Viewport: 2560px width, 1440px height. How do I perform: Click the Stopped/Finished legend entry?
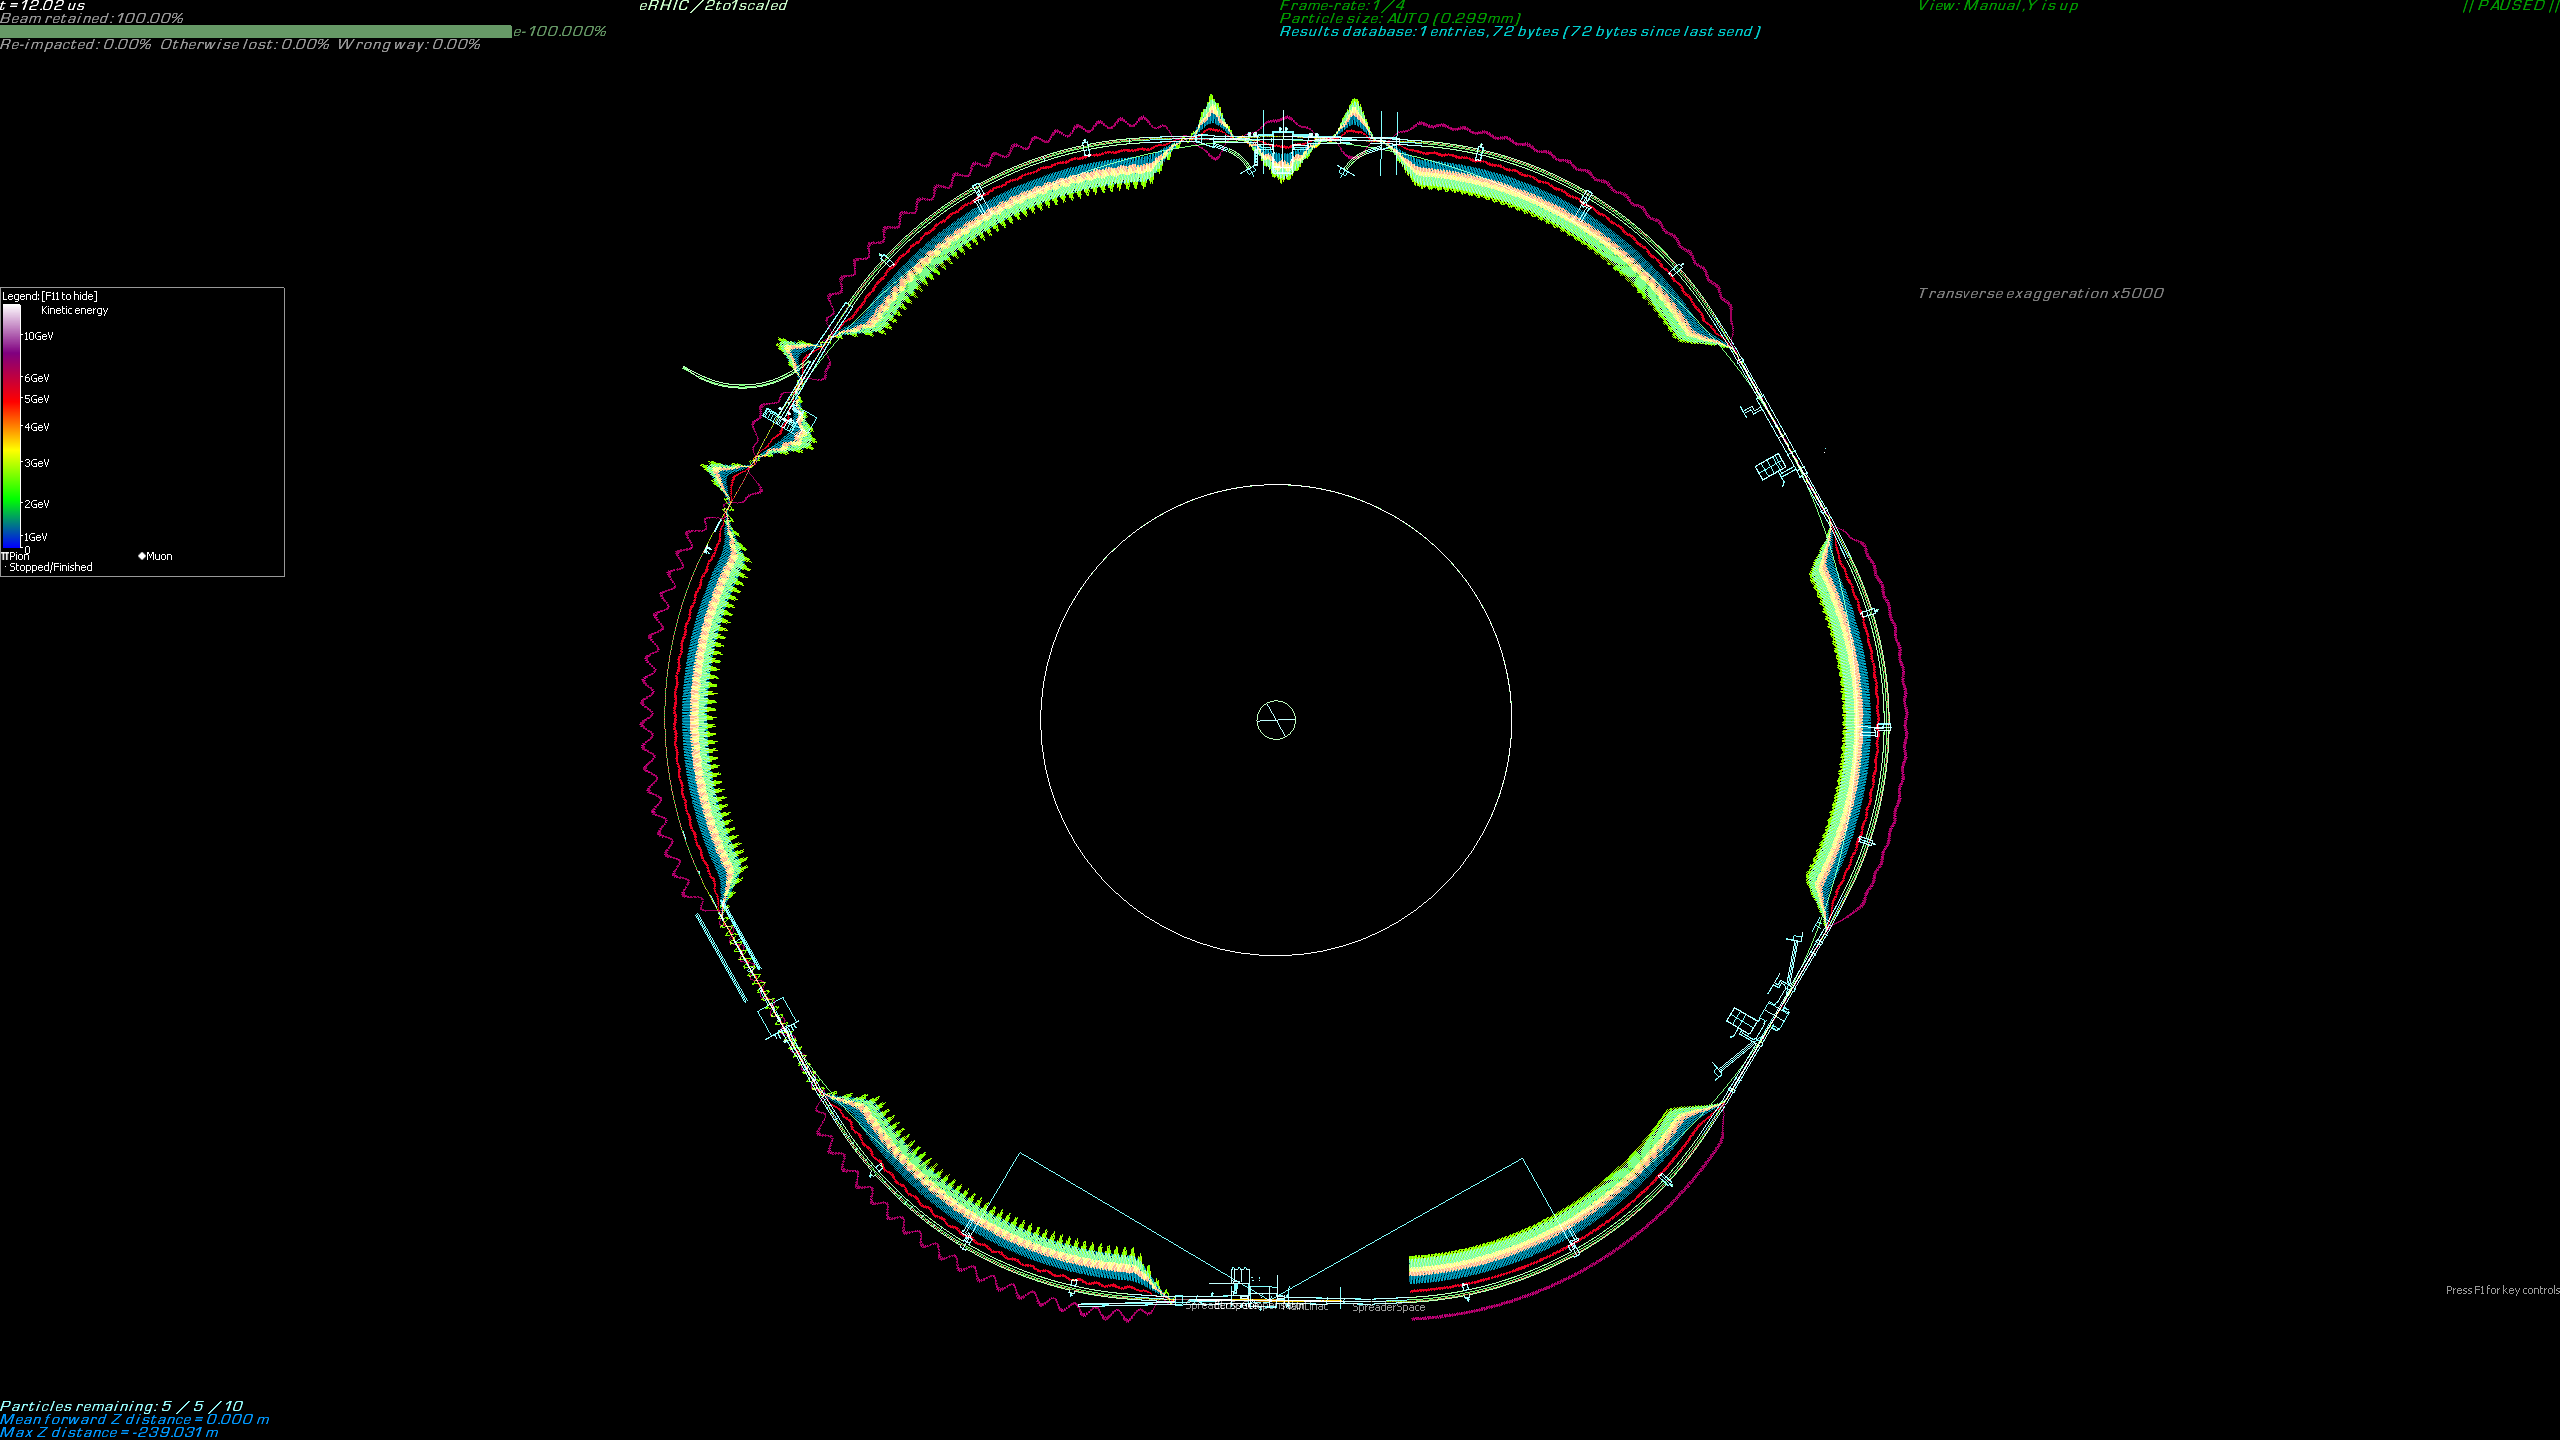50,568
